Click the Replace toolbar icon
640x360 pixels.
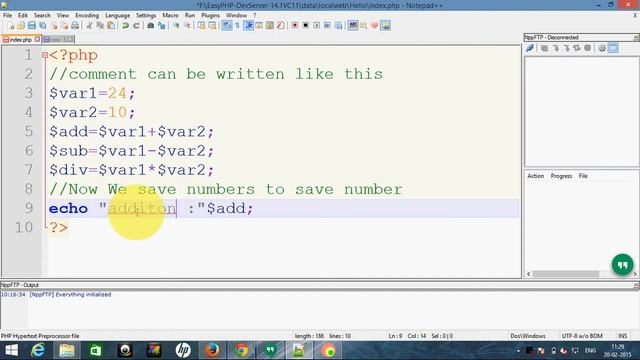click(x=162, y=26)
